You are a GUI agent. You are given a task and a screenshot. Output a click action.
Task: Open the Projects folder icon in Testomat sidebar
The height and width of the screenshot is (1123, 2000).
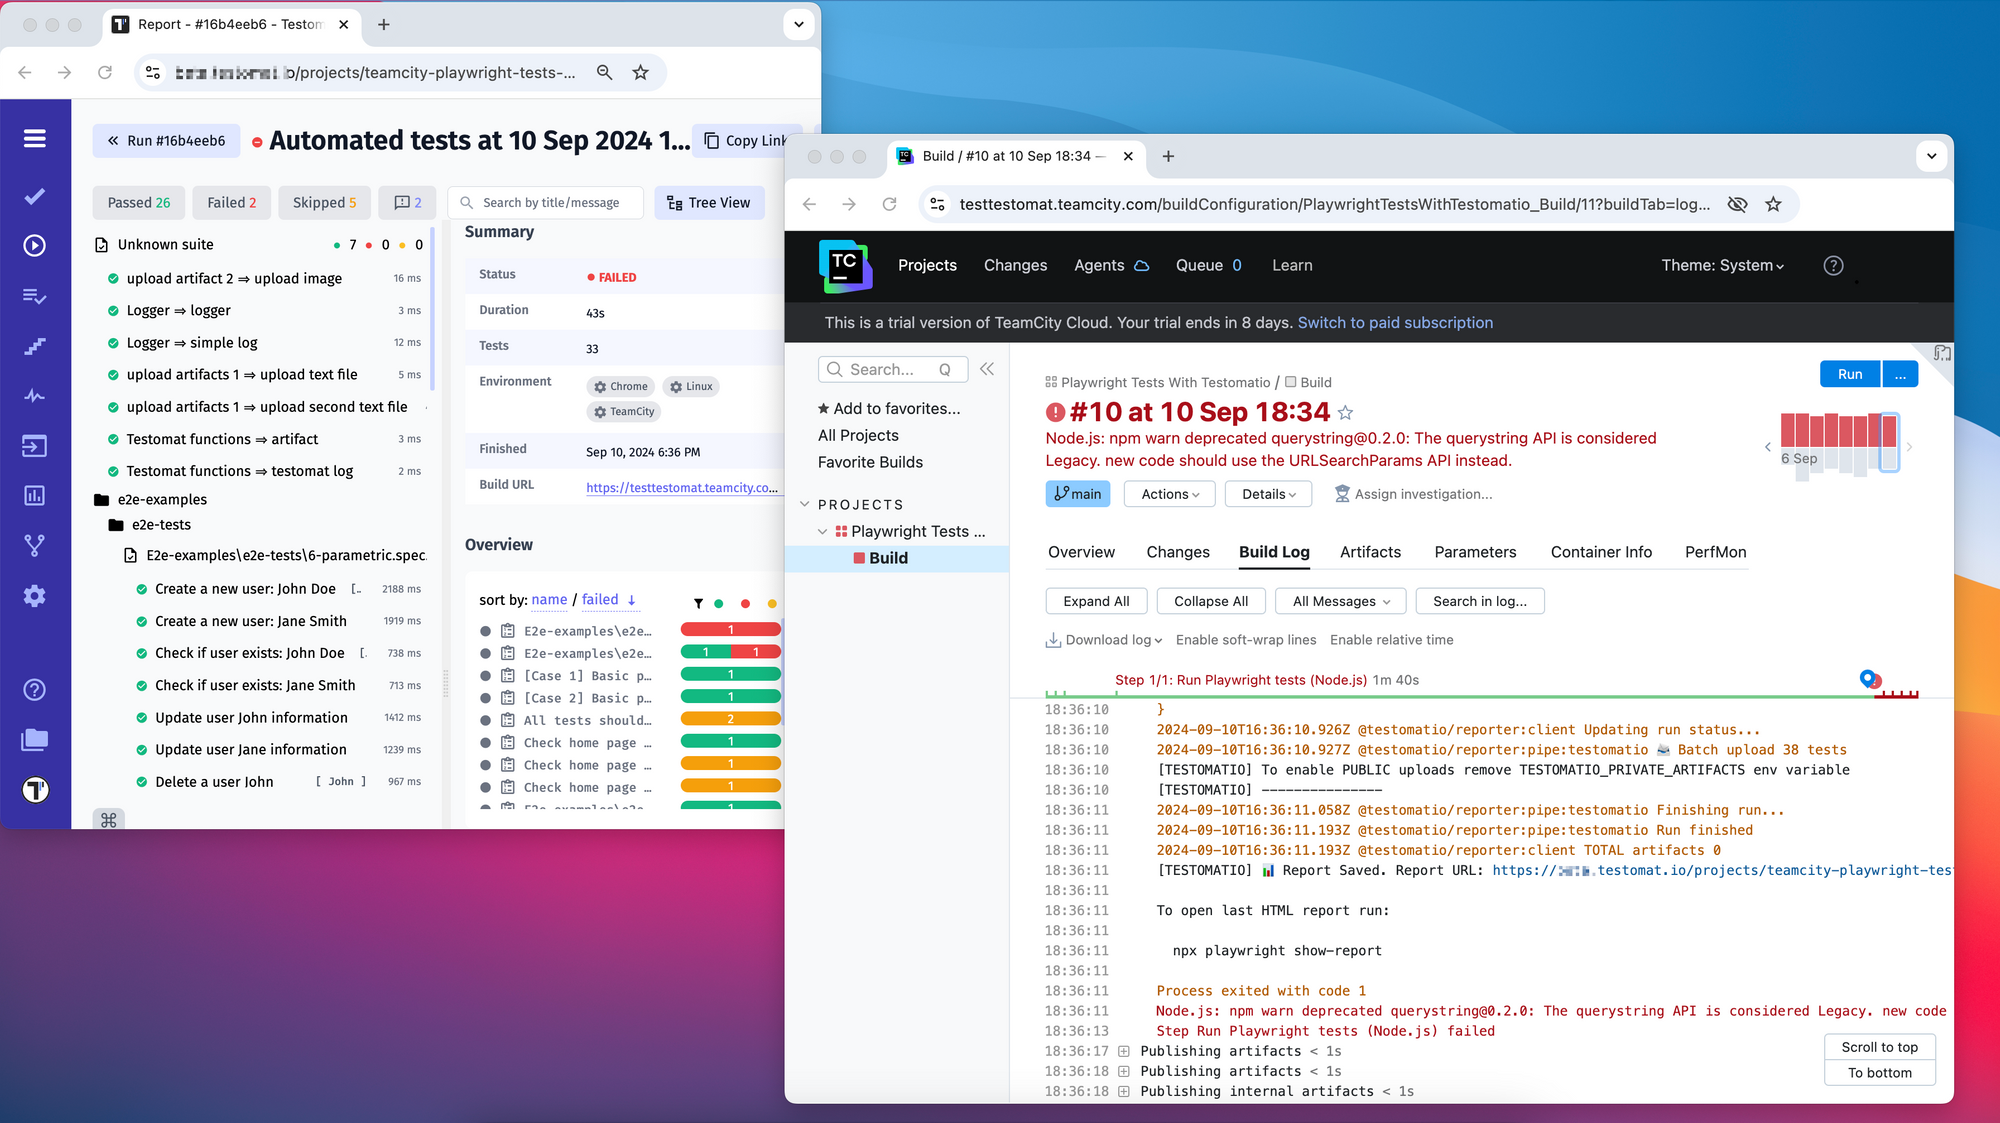coord(35,740)
